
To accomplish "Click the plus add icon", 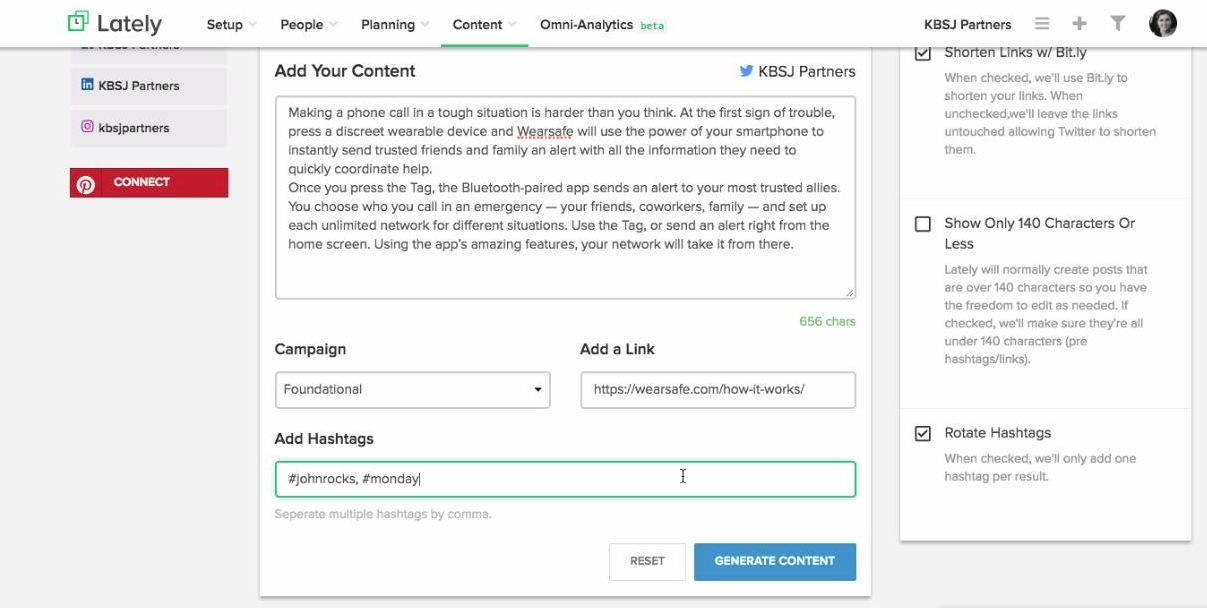I will (1079, 24).
